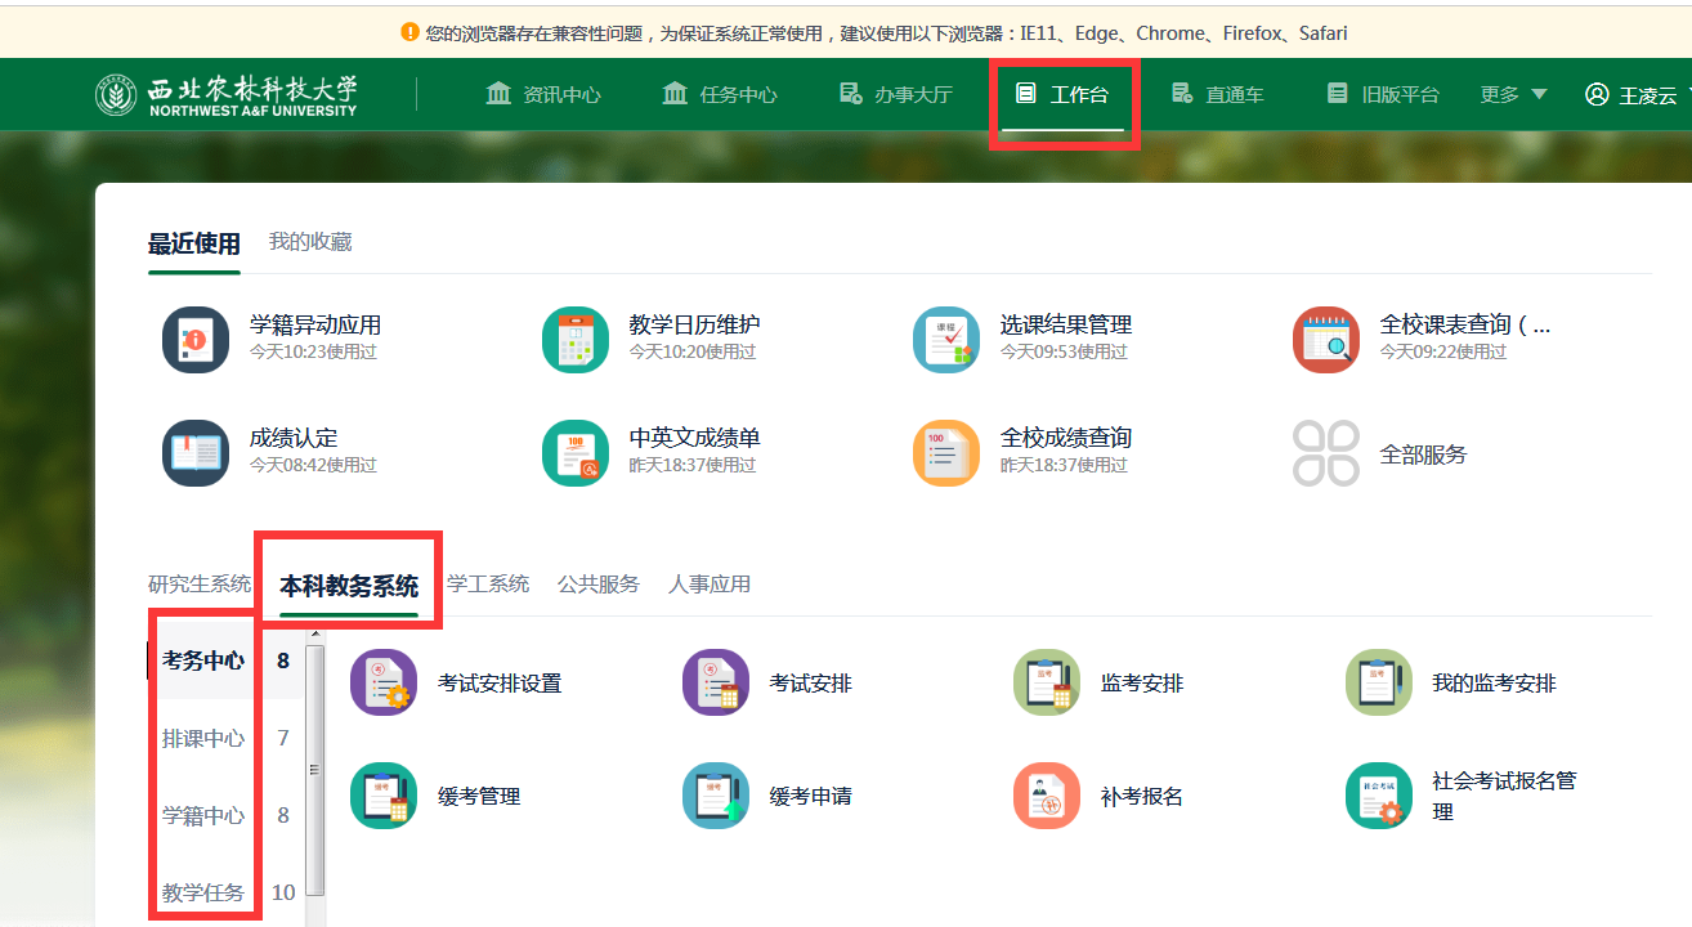Image resolution: width=1692 pixels, height=927 pixels.
Task: Click the Northwest A&F University logo
Action: pyautogui.click(x=226, y=95)
